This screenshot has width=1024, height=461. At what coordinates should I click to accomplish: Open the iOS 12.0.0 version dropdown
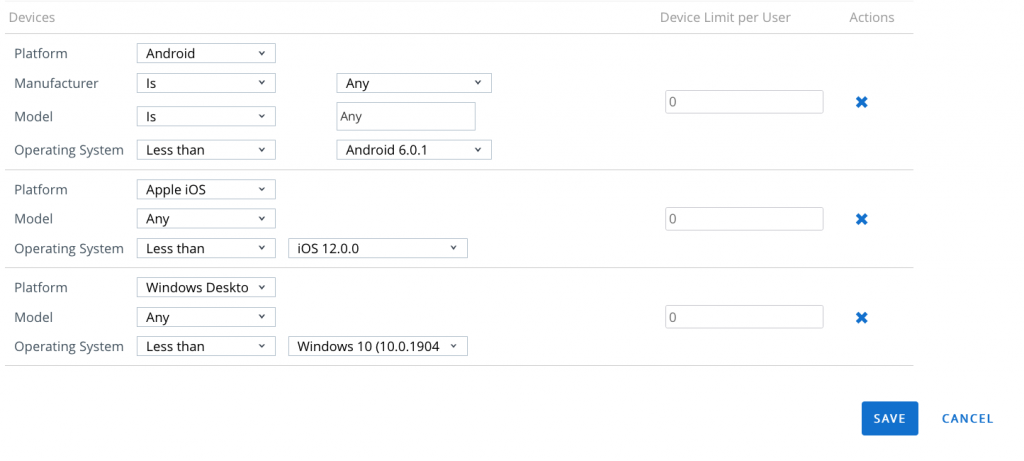(377, 249)
